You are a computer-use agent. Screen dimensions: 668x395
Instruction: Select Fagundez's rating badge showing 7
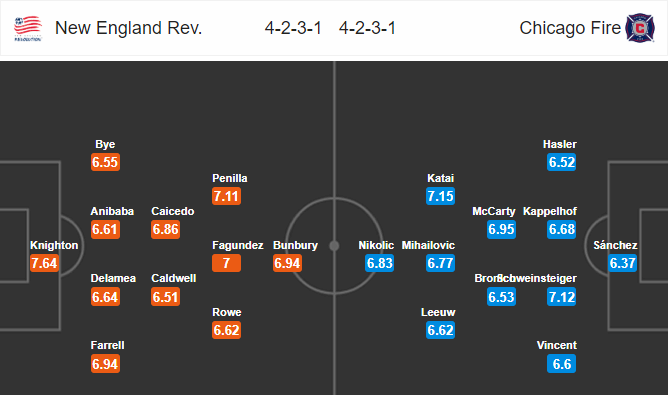click(x=226, y=263)
